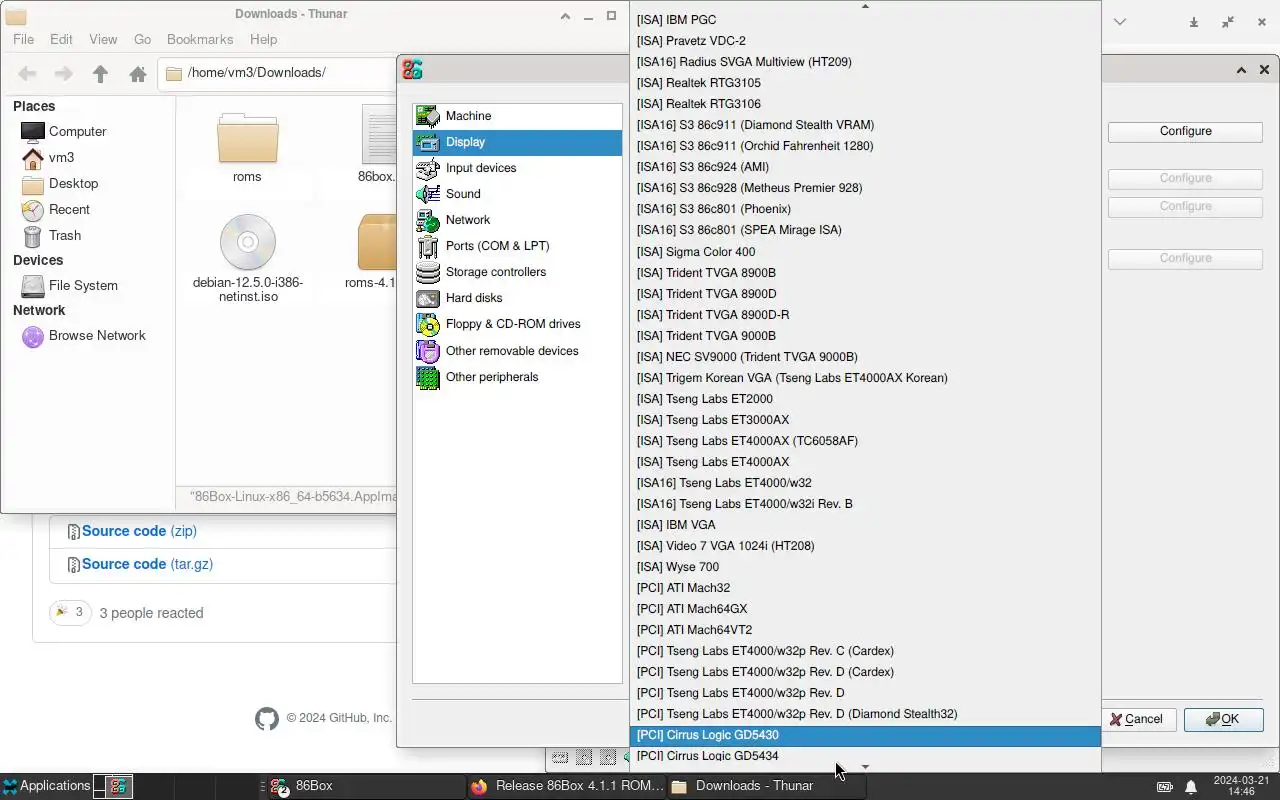Open Desktop in Places sidebar

tap(73, 183)
